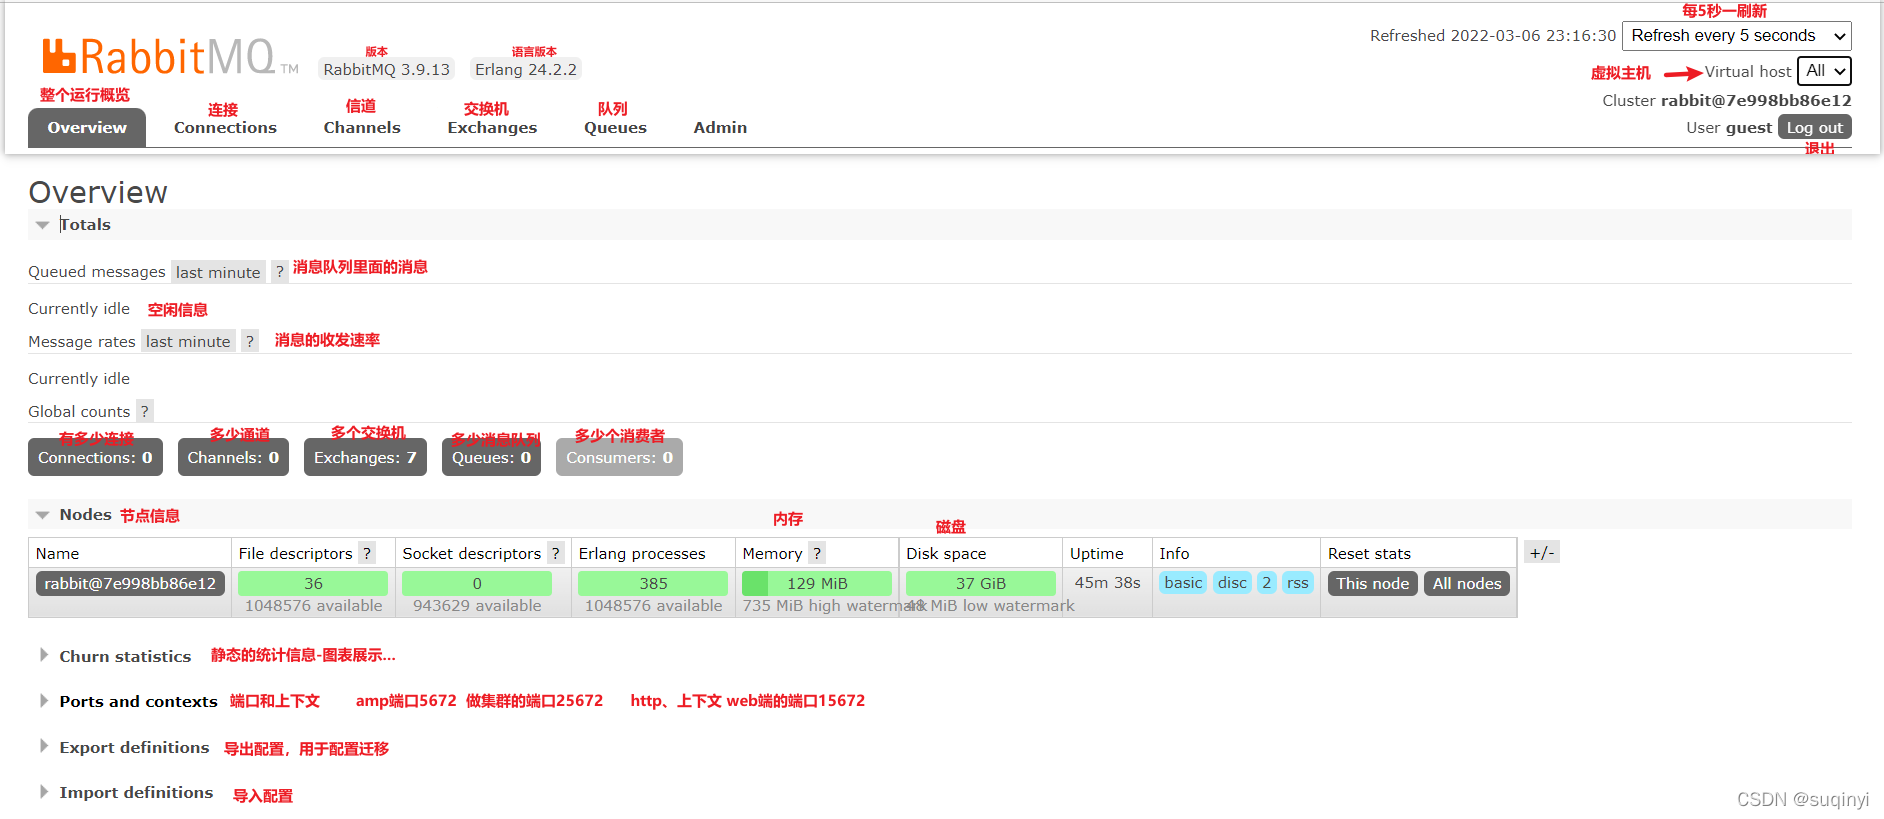1884x819 pixels.
Task: Expand Export definitions section
Action: pyautogui.click(x=125, y=747)
